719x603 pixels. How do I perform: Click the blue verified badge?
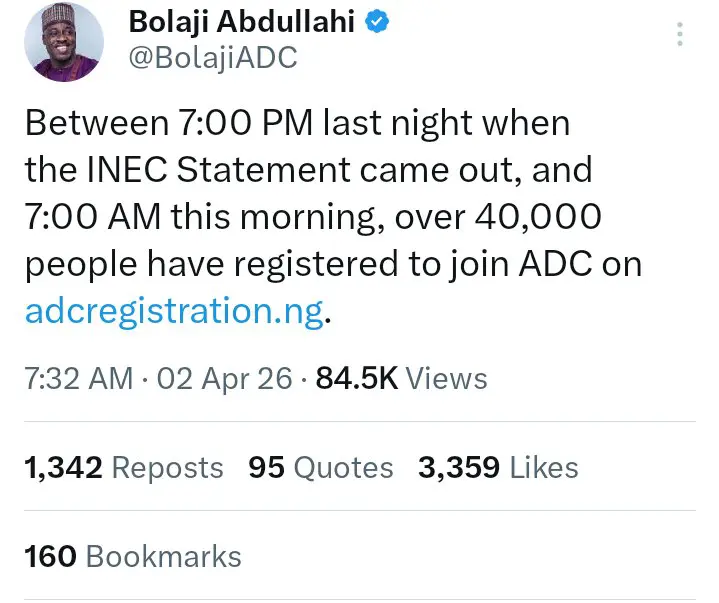click(x=377, y=23)
